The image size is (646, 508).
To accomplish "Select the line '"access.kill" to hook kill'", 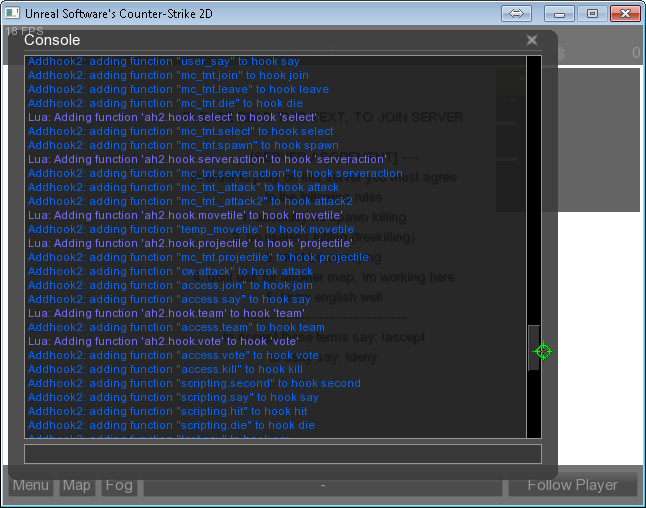I will pos(165,370).
